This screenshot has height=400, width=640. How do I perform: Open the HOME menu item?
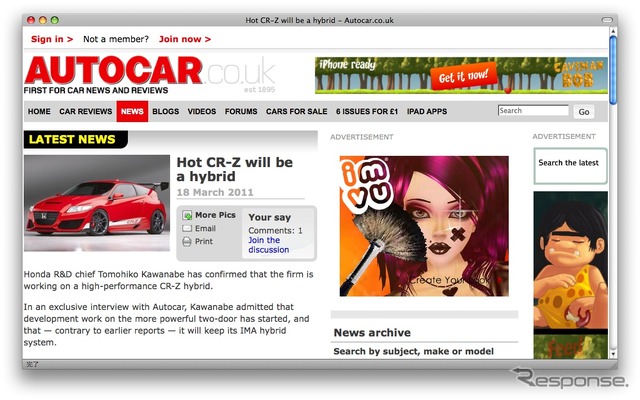tap(39, 111)
